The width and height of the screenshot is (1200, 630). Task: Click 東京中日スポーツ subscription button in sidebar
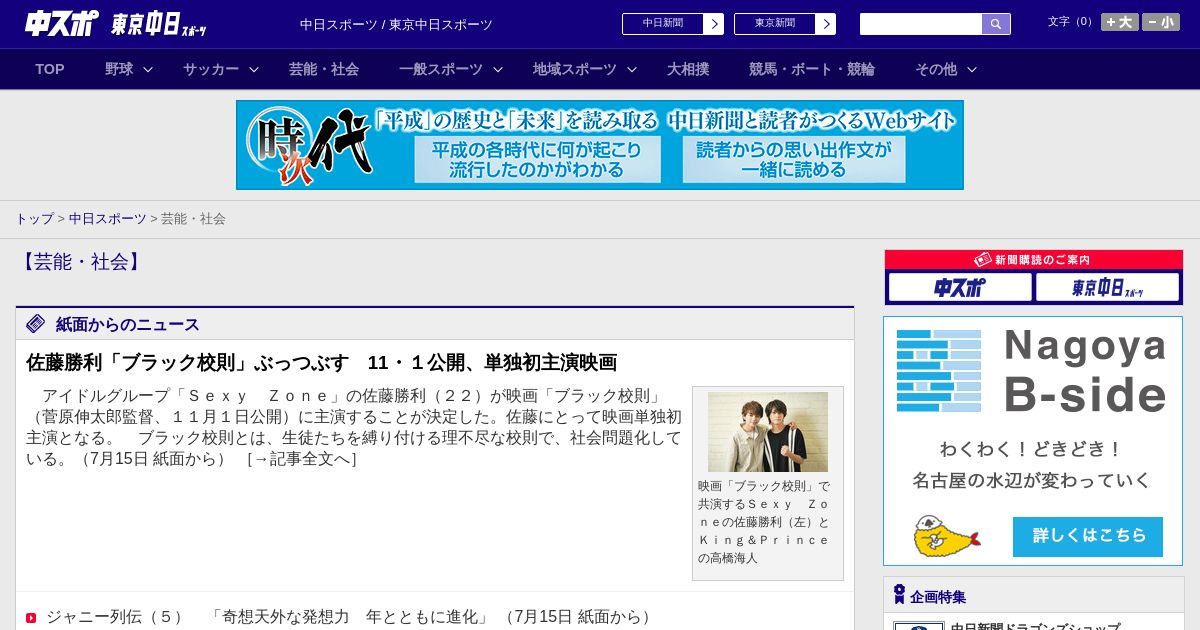(1107, 288)
